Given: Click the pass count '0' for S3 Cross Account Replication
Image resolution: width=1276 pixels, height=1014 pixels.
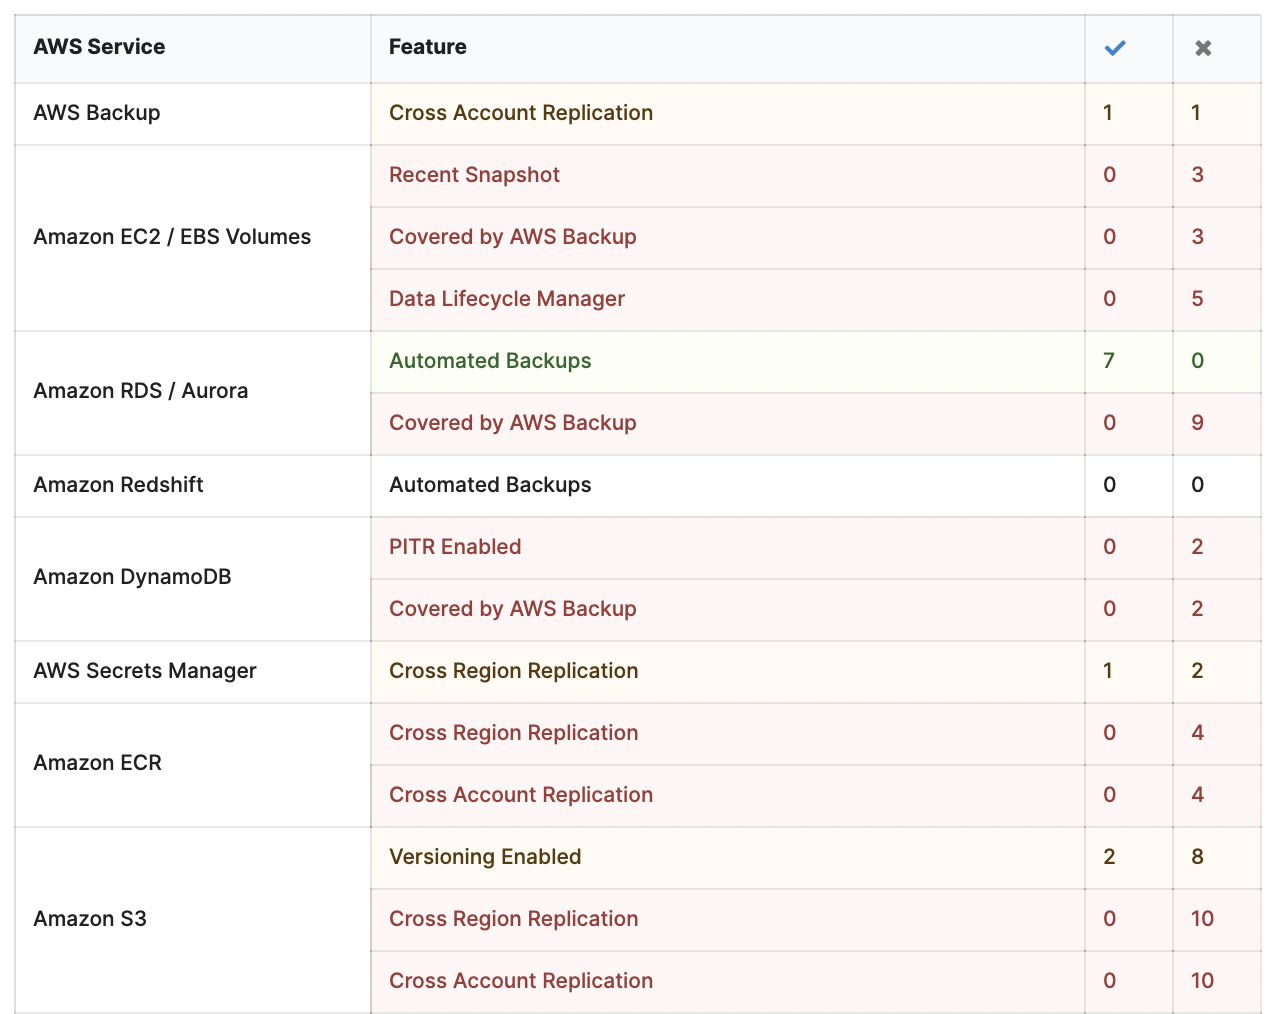Looking at the screenshot, I should click(x=1109, y=981).
